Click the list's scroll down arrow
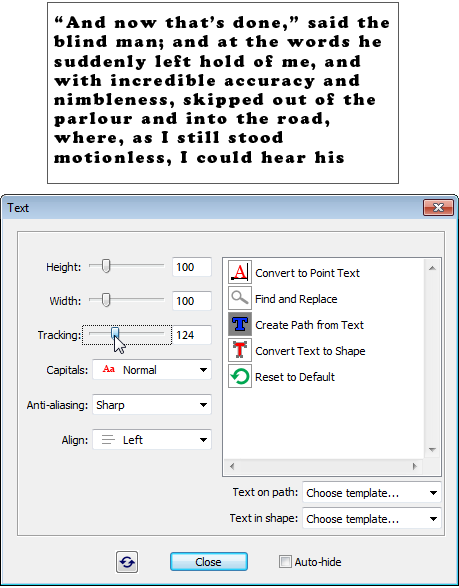Viewport: 459px width, 588px height. [432, 449]
